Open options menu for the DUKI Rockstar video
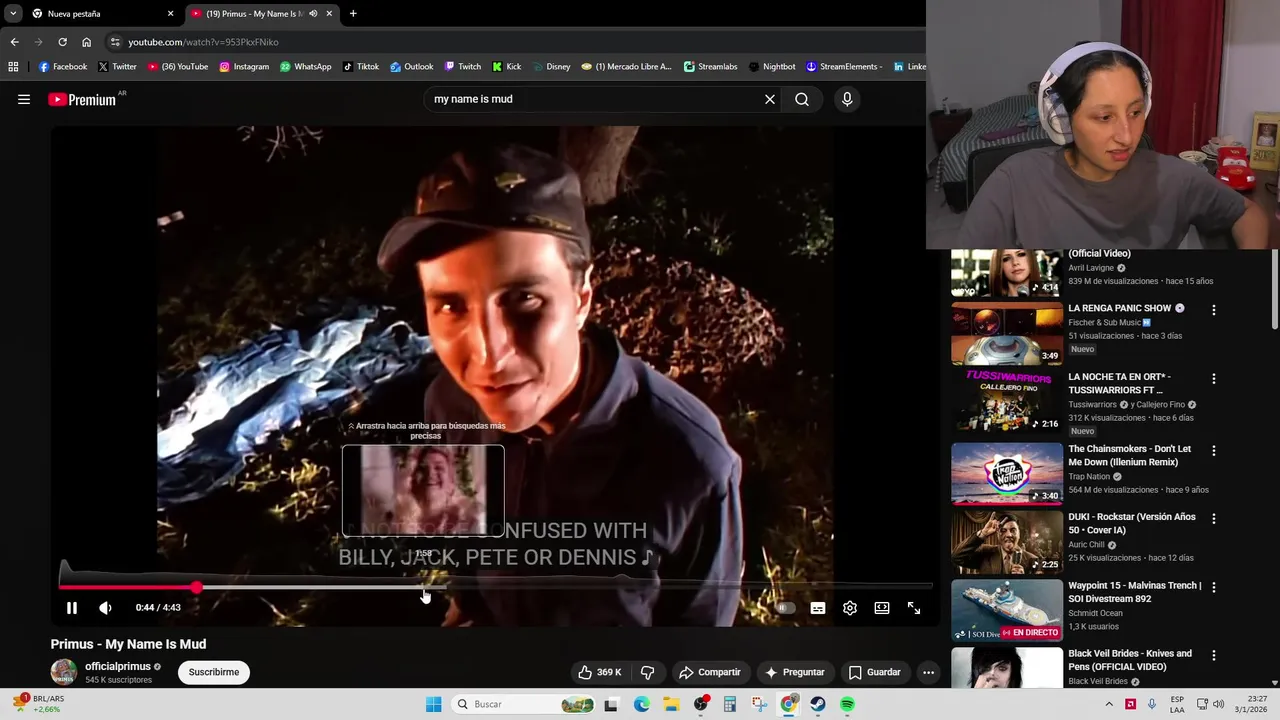Screen dimensions: 1280x720 [1214, 519]
